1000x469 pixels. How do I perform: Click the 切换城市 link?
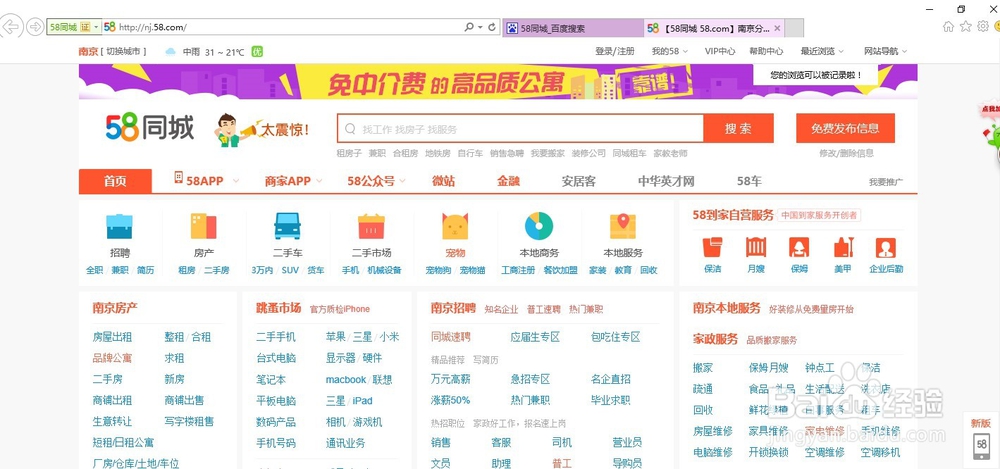(126, 52)
